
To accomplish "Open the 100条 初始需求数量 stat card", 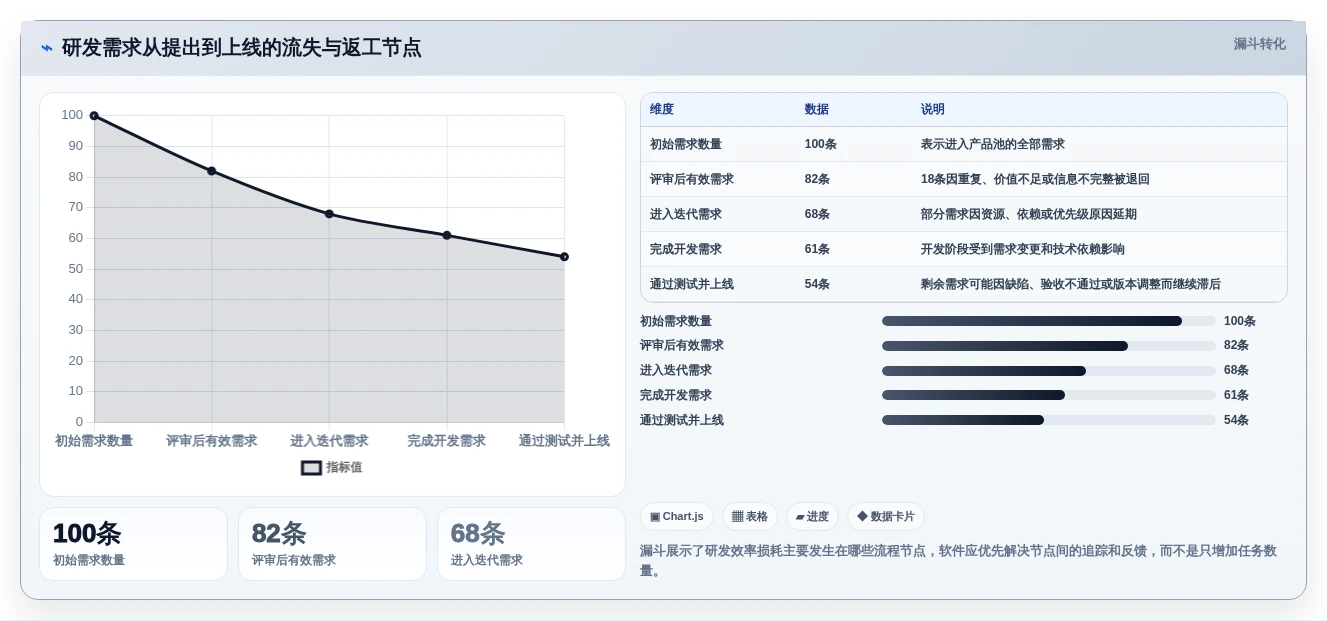I will point(133,544).
